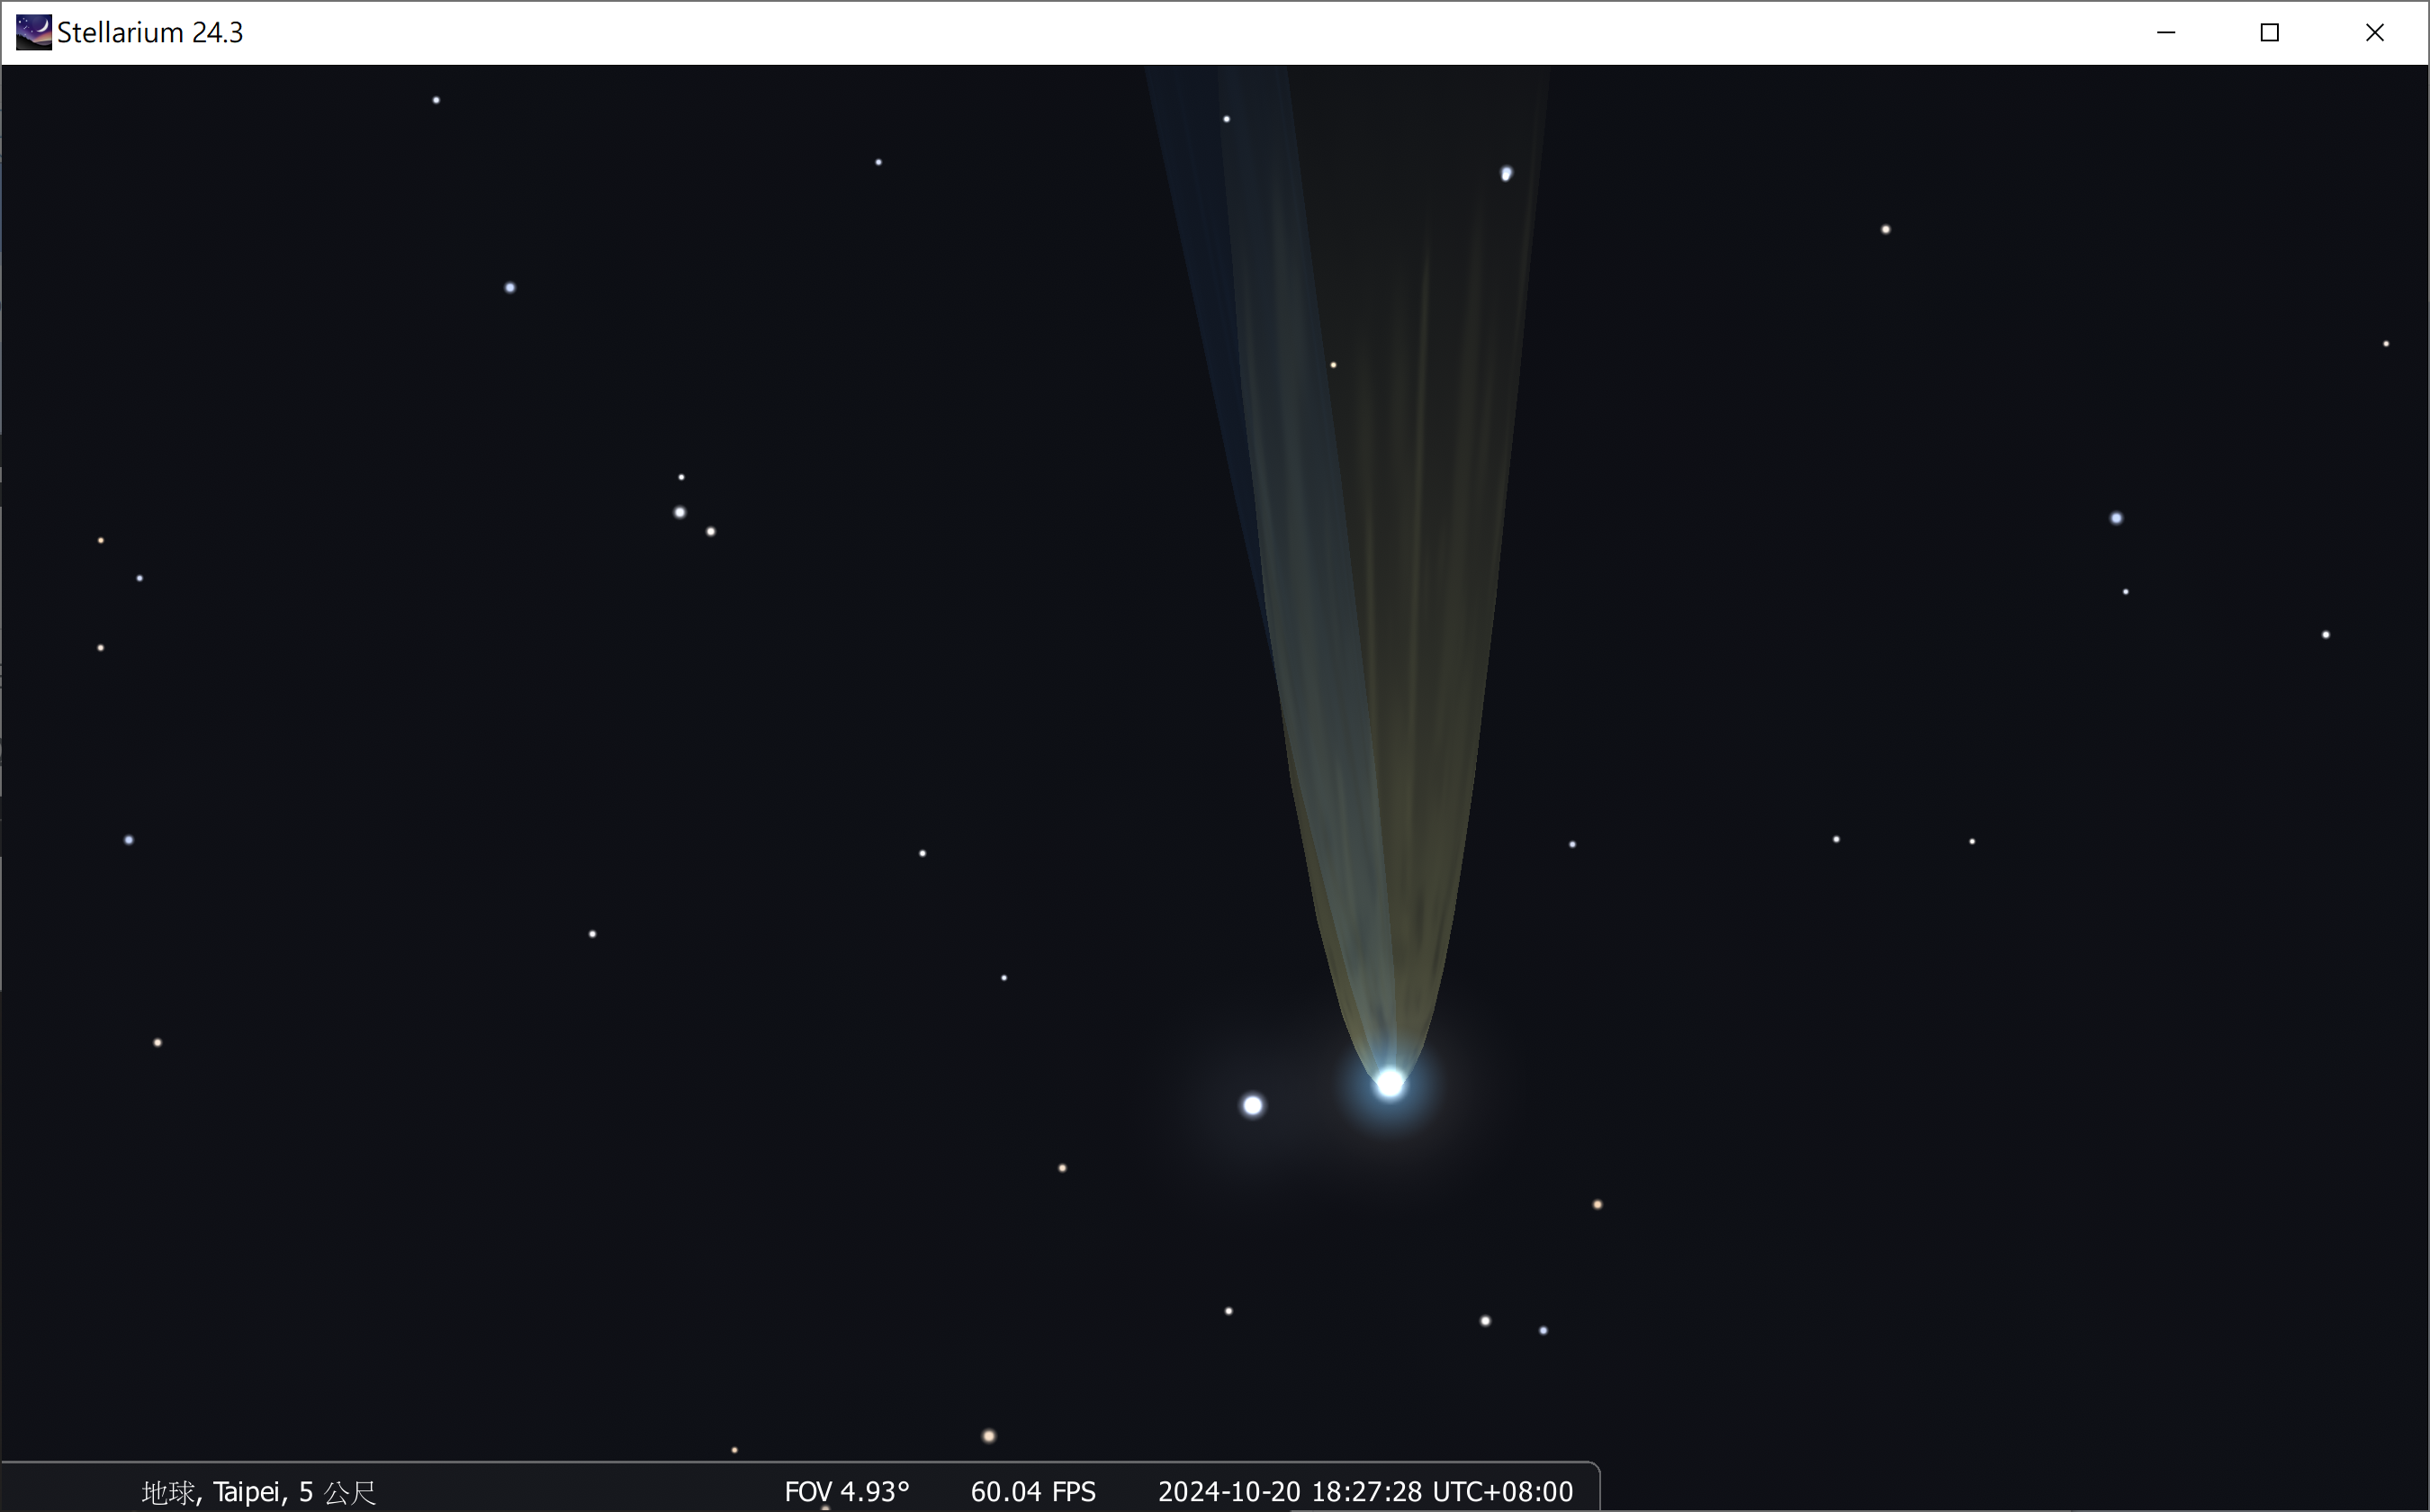Image resolution: width=2430 pixels, height=1512 pixels.
Task: Click the Stellarium app icon in title bar
Action: tap(33, 32)
